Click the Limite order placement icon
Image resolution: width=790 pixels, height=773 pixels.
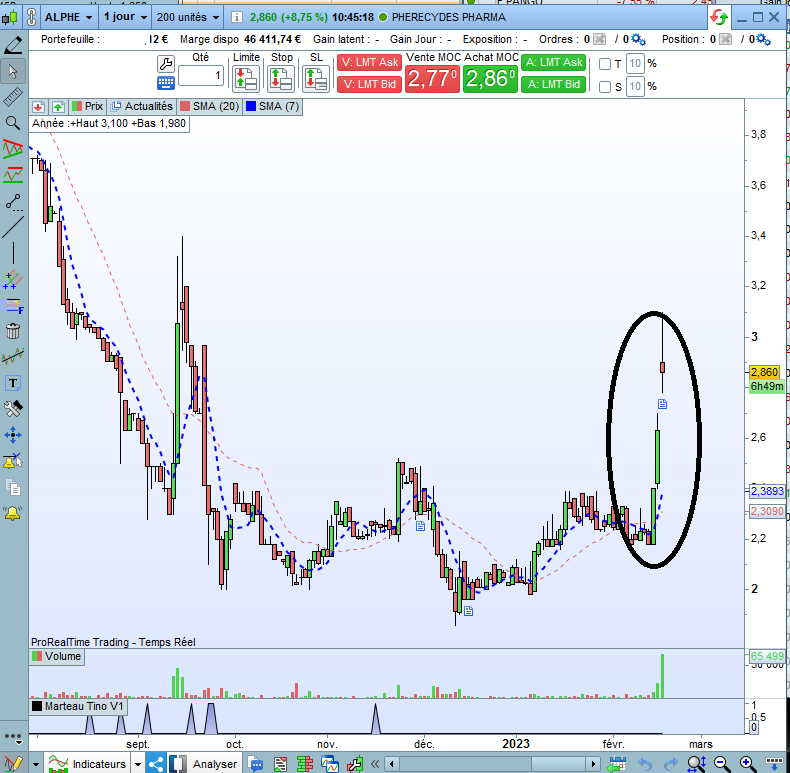tap(246, 79)
